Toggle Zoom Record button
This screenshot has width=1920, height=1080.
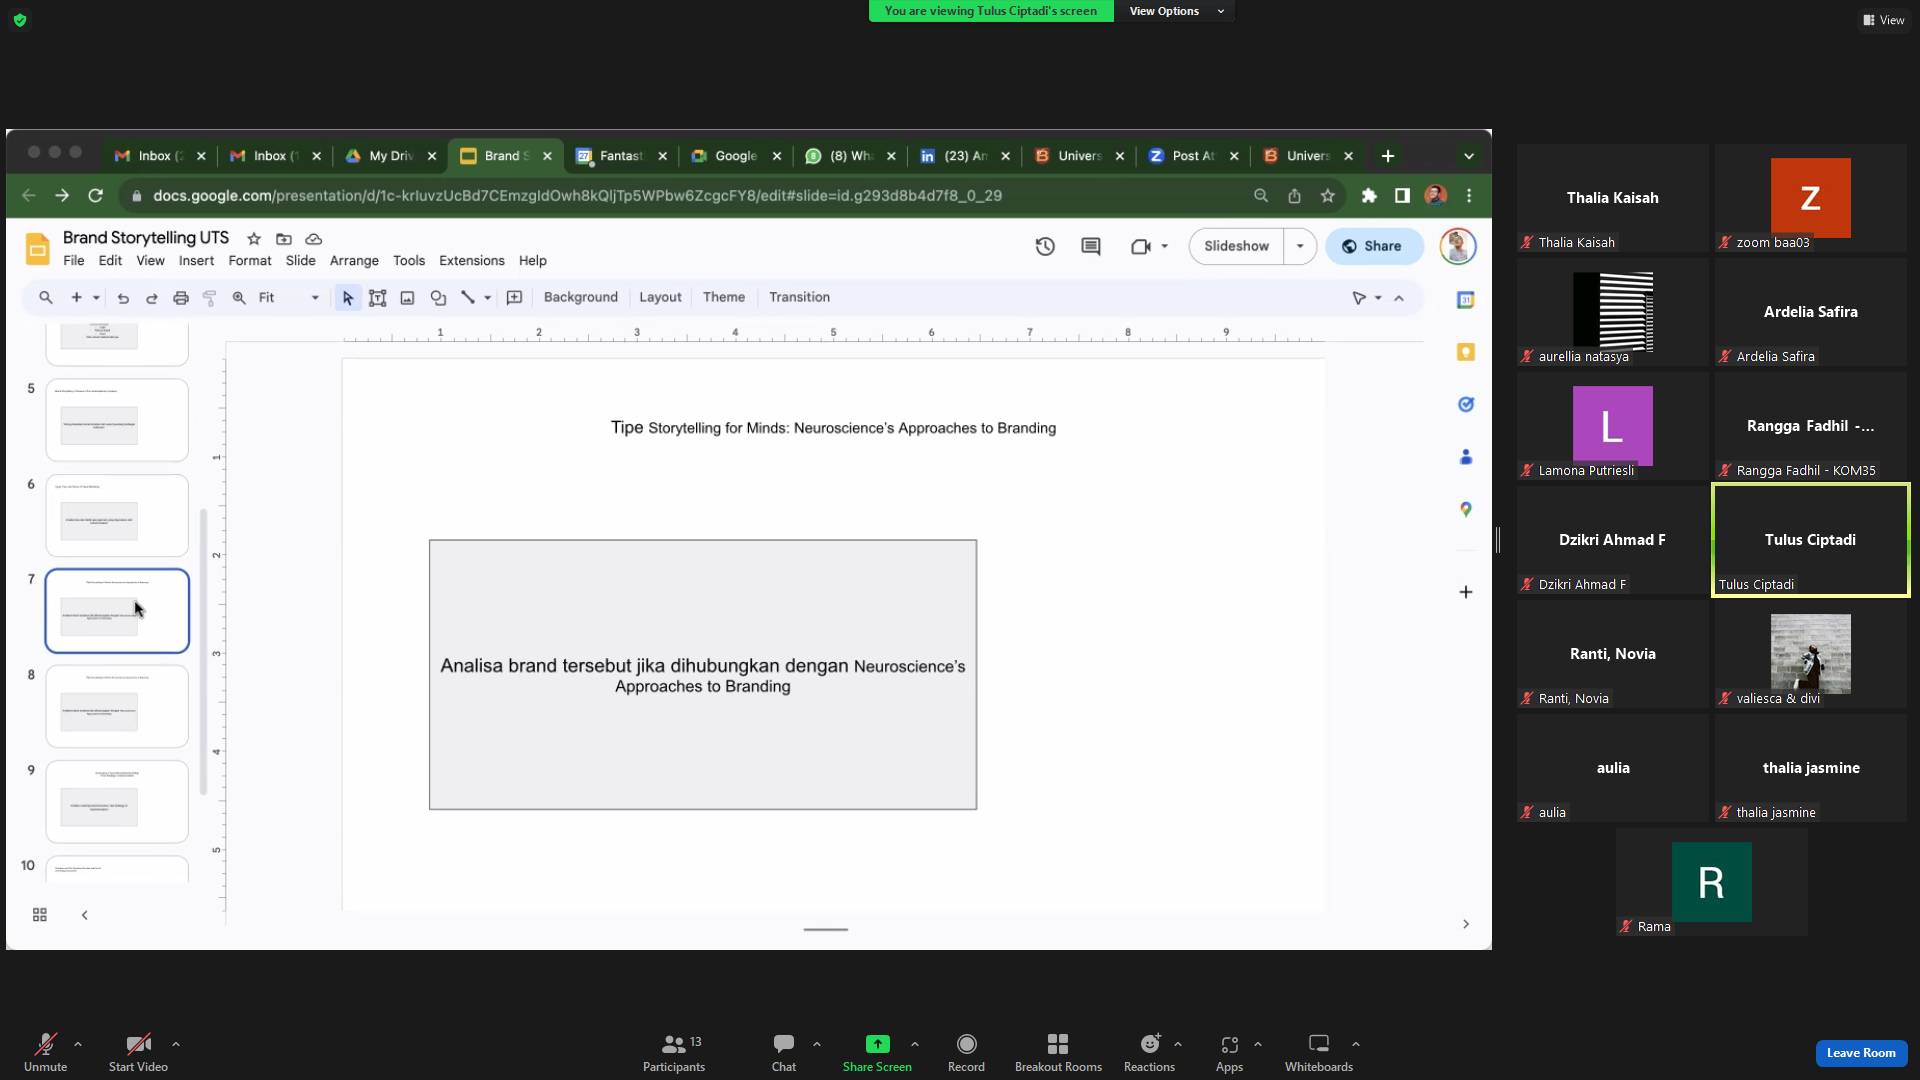966,1052
